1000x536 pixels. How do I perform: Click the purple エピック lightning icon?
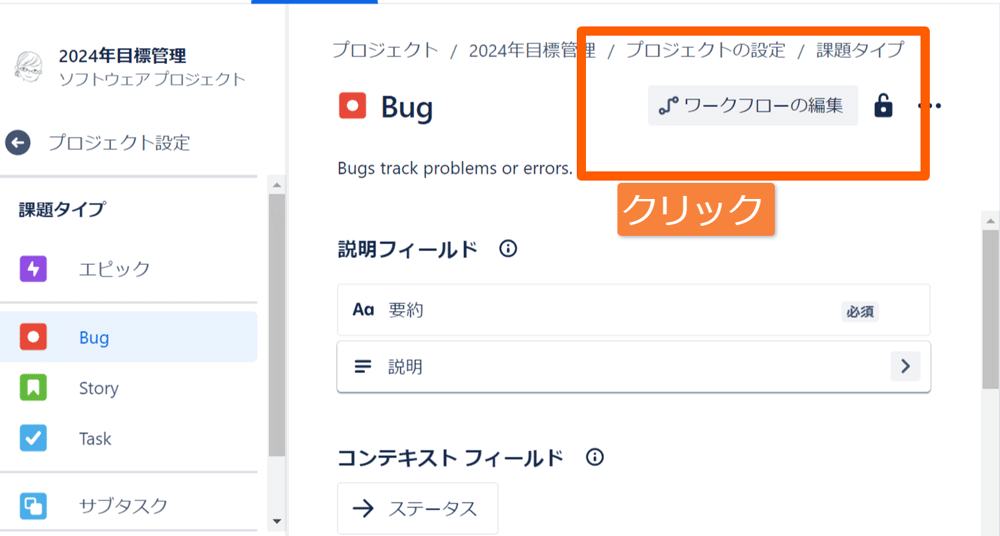(x=33, y=269)
